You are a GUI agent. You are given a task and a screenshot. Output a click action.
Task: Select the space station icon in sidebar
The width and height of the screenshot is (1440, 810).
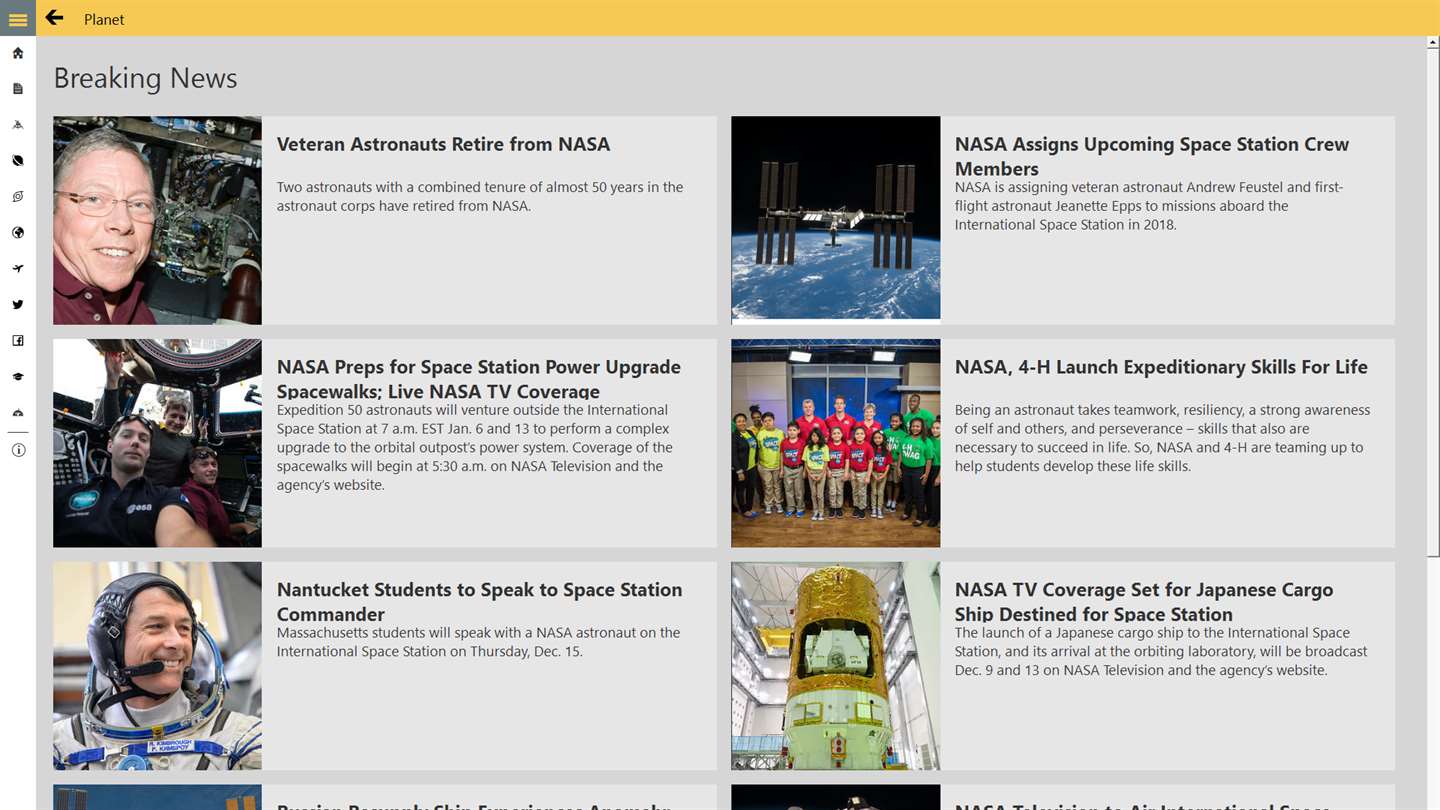(x=18, y=125)
